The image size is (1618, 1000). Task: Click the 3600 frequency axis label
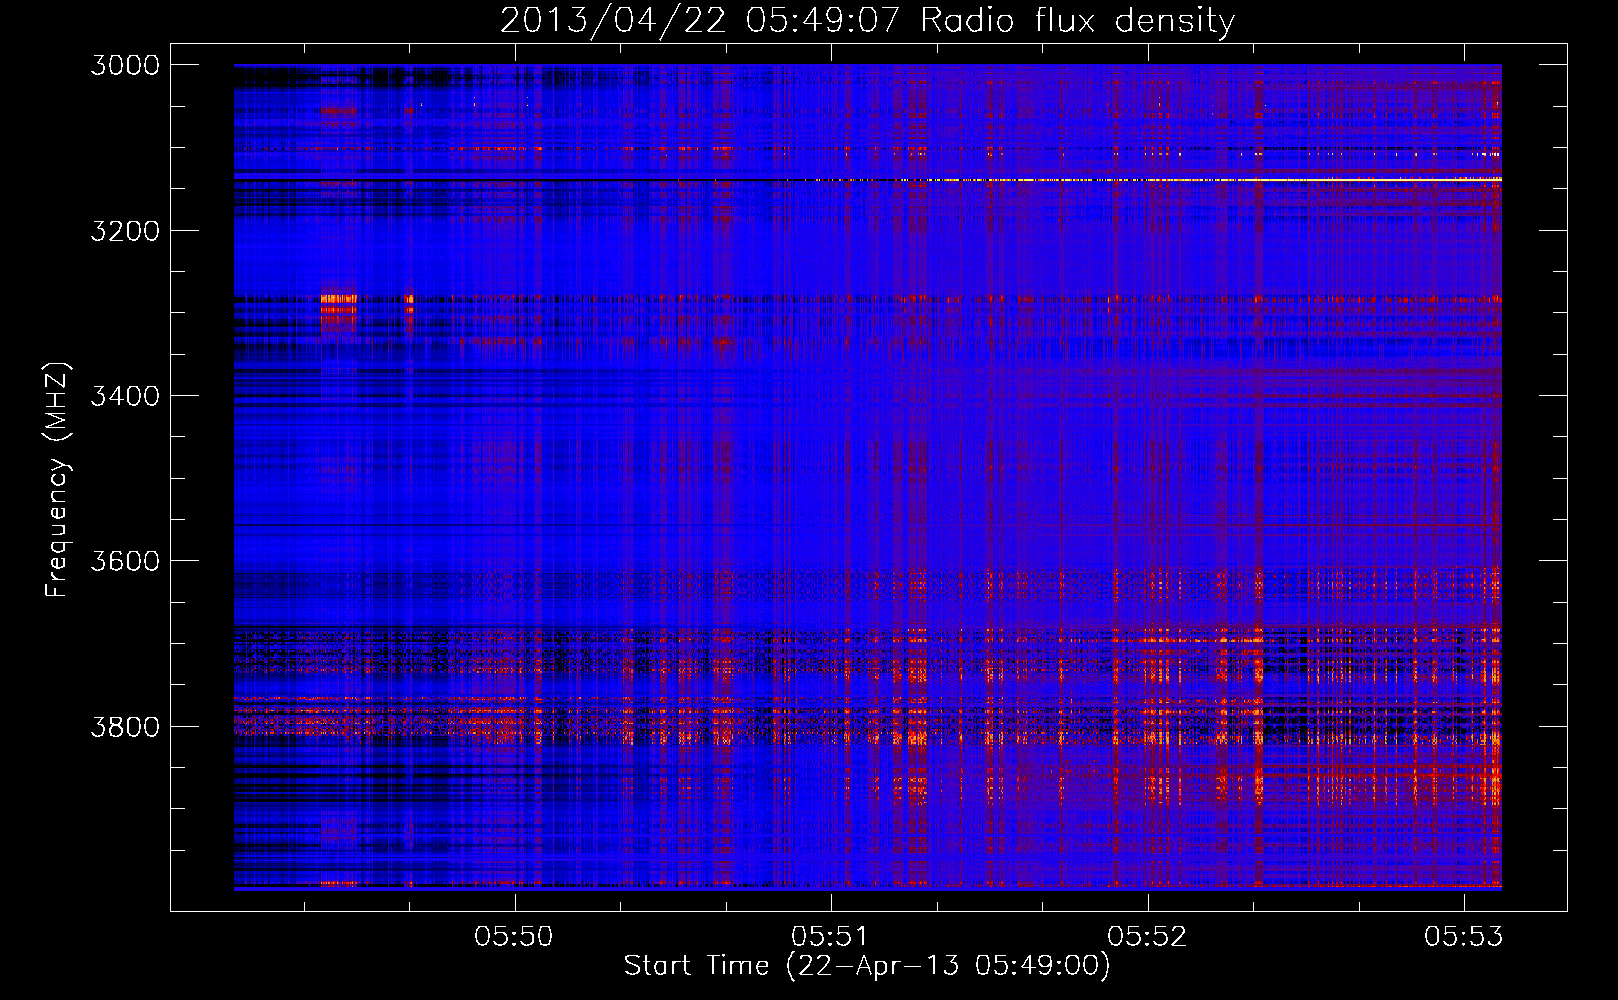(125, 561)
